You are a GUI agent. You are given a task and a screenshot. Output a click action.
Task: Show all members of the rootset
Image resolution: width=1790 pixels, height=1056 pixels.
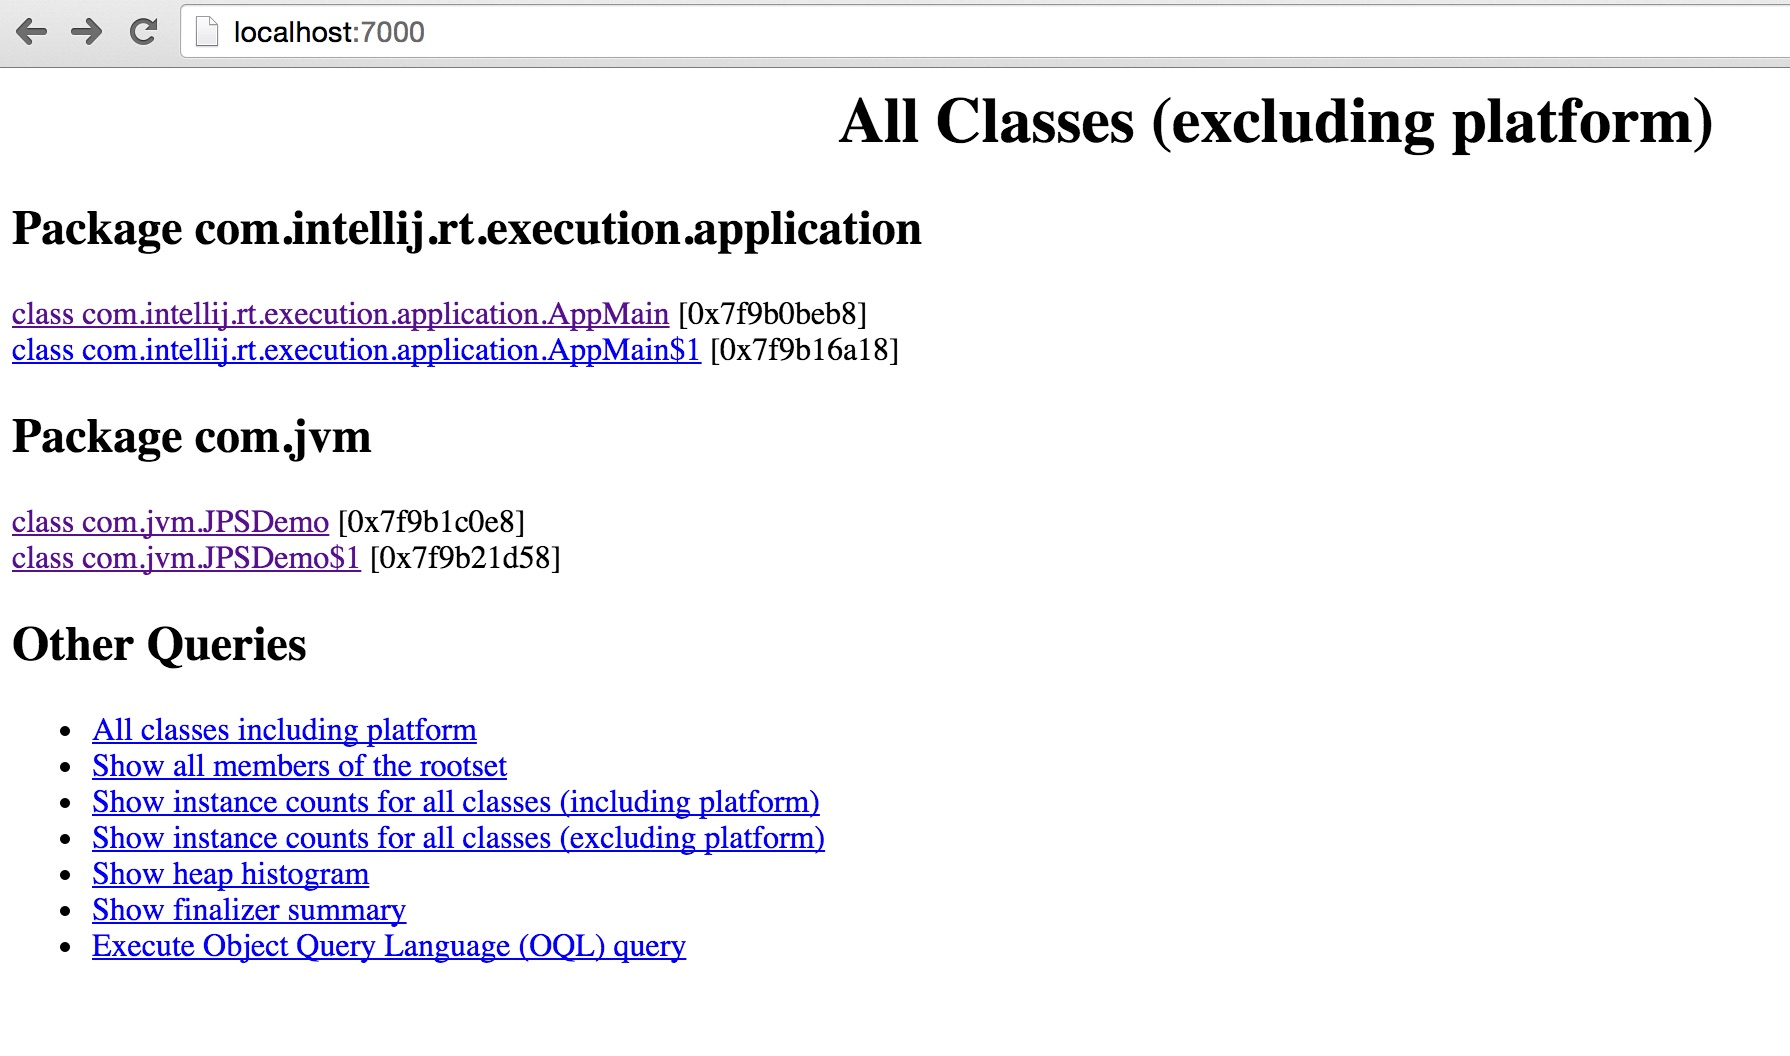[x=299, y=766]
